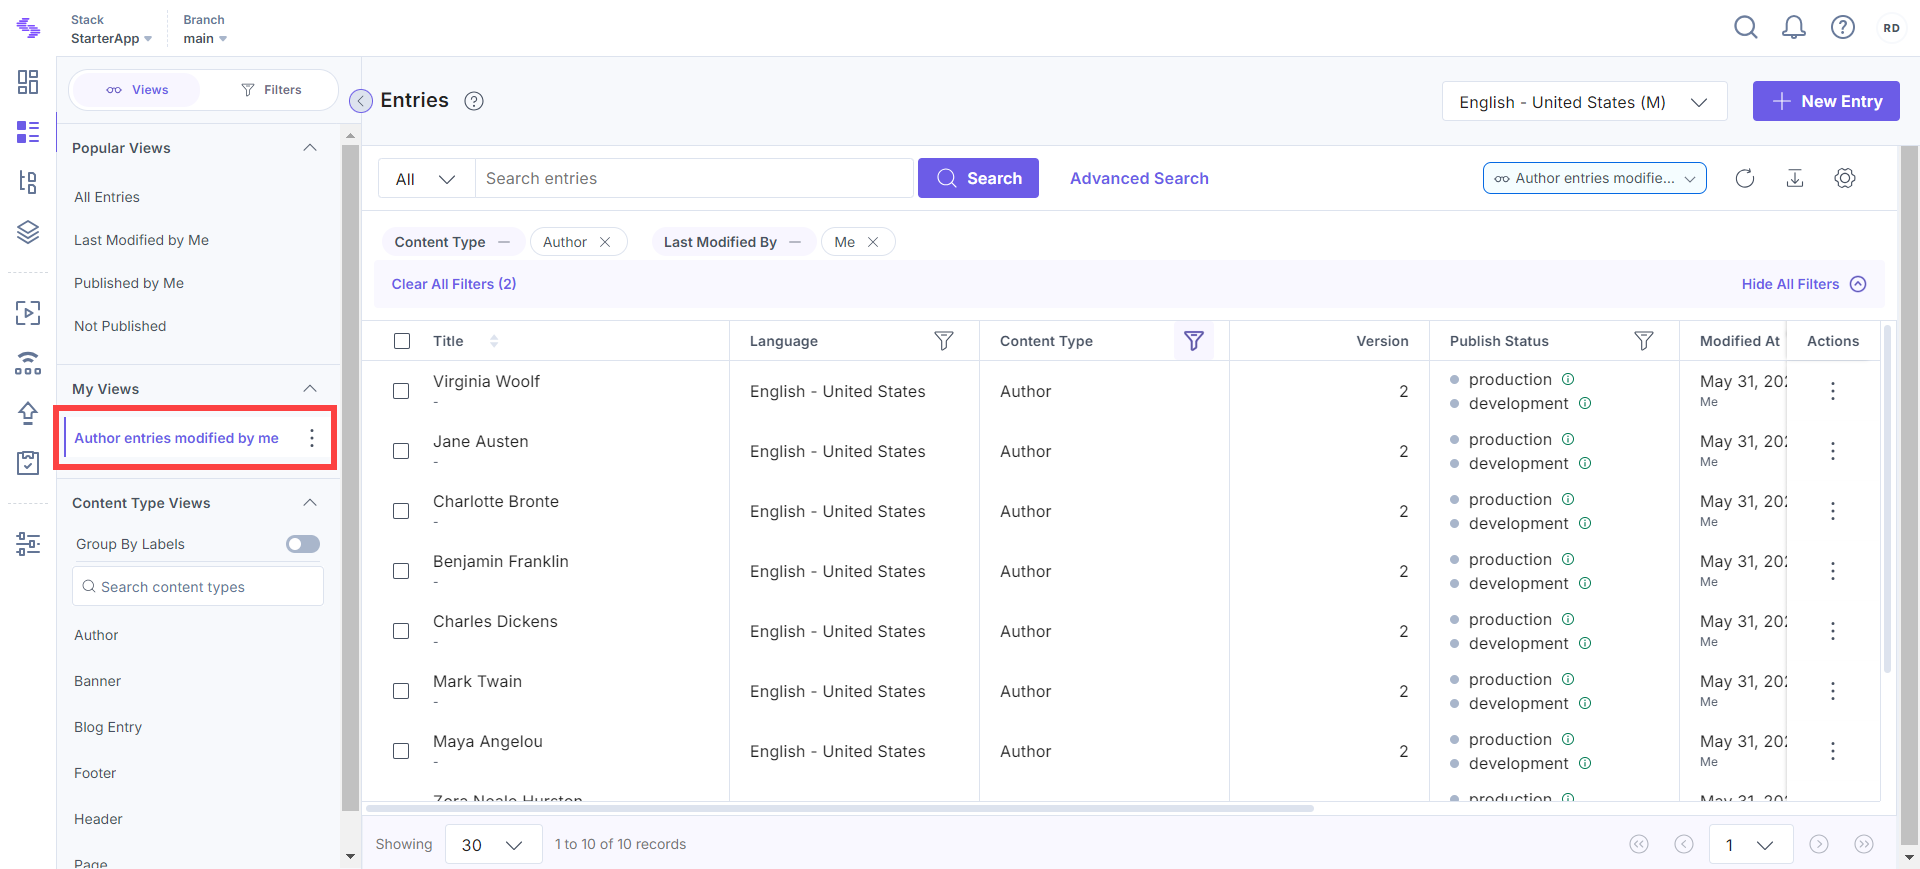Open the StarterApp stack dropdown
This screenshot has width=1920, height=869.
tap(111, 38)
